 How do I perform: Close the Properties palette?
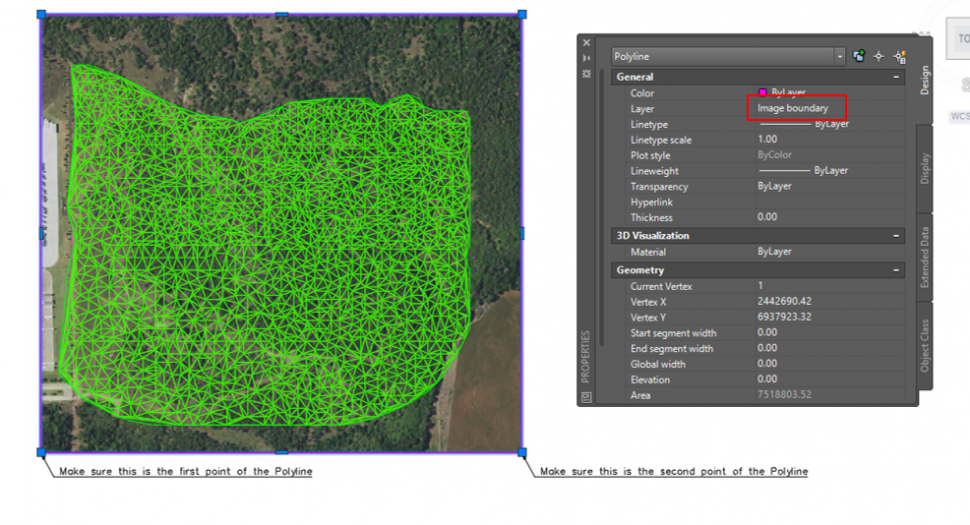pos(587,43)
